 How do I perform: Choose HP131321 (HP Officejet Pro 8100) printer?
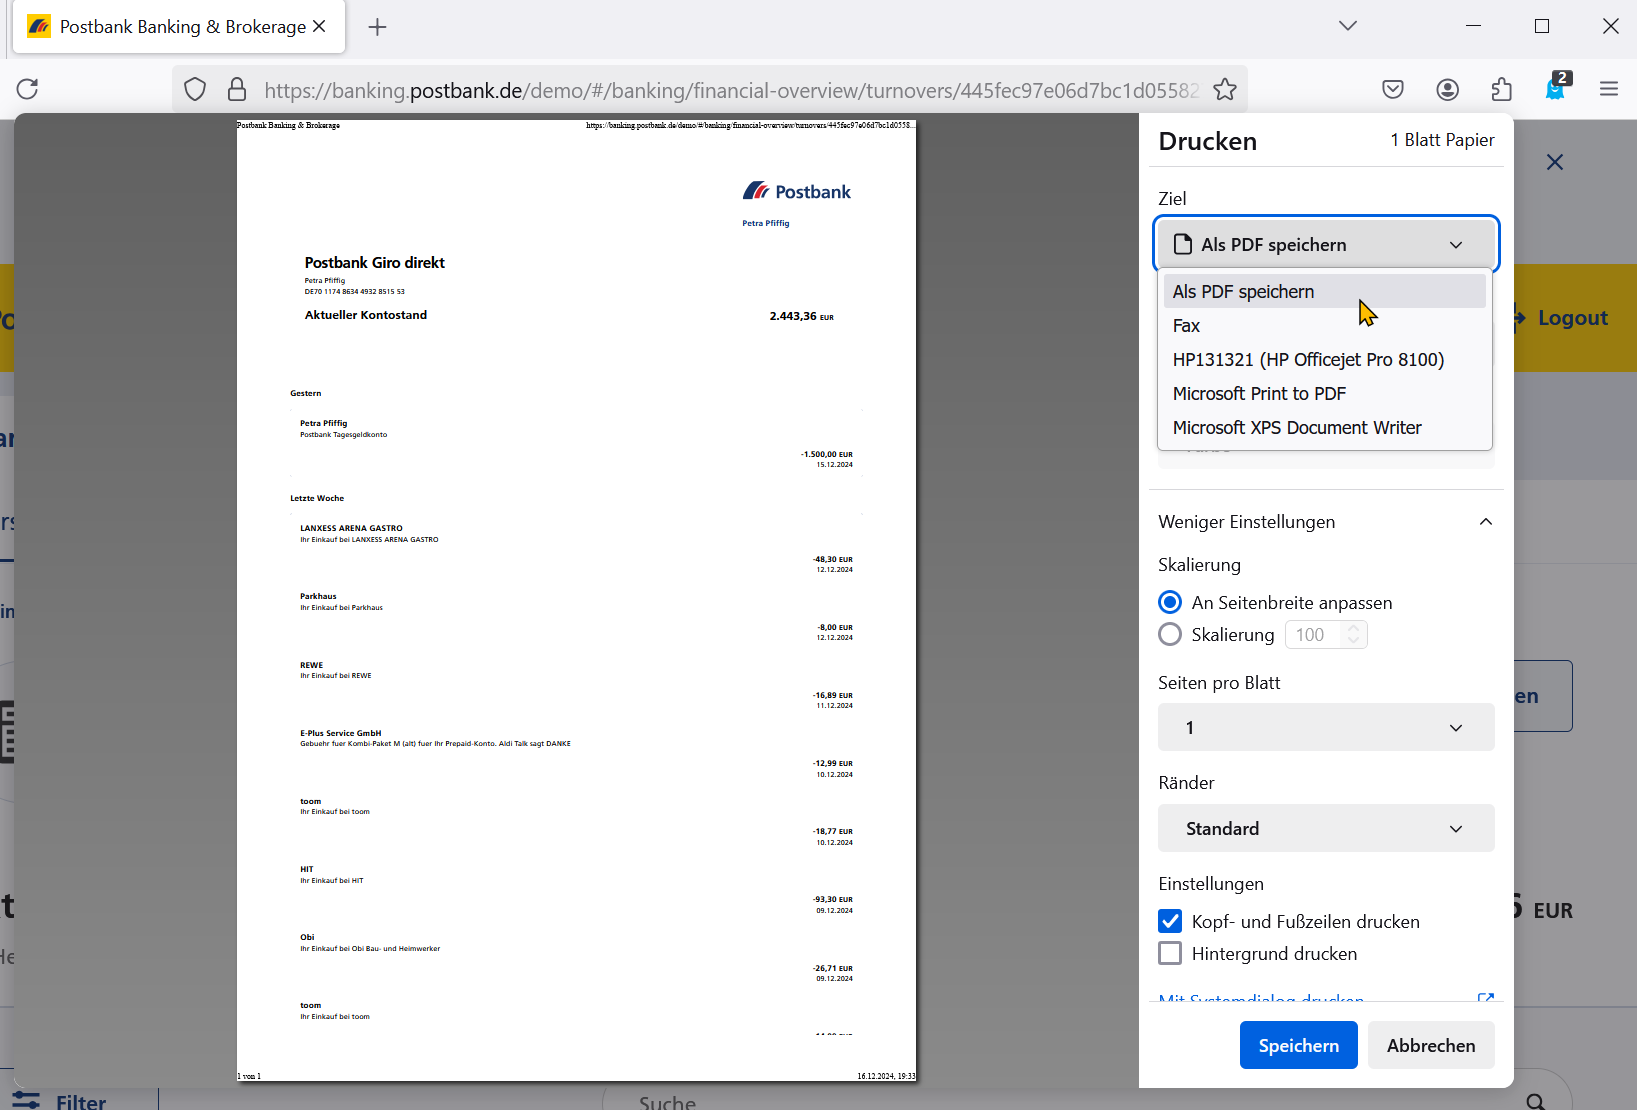click(x=1325, y=359)
